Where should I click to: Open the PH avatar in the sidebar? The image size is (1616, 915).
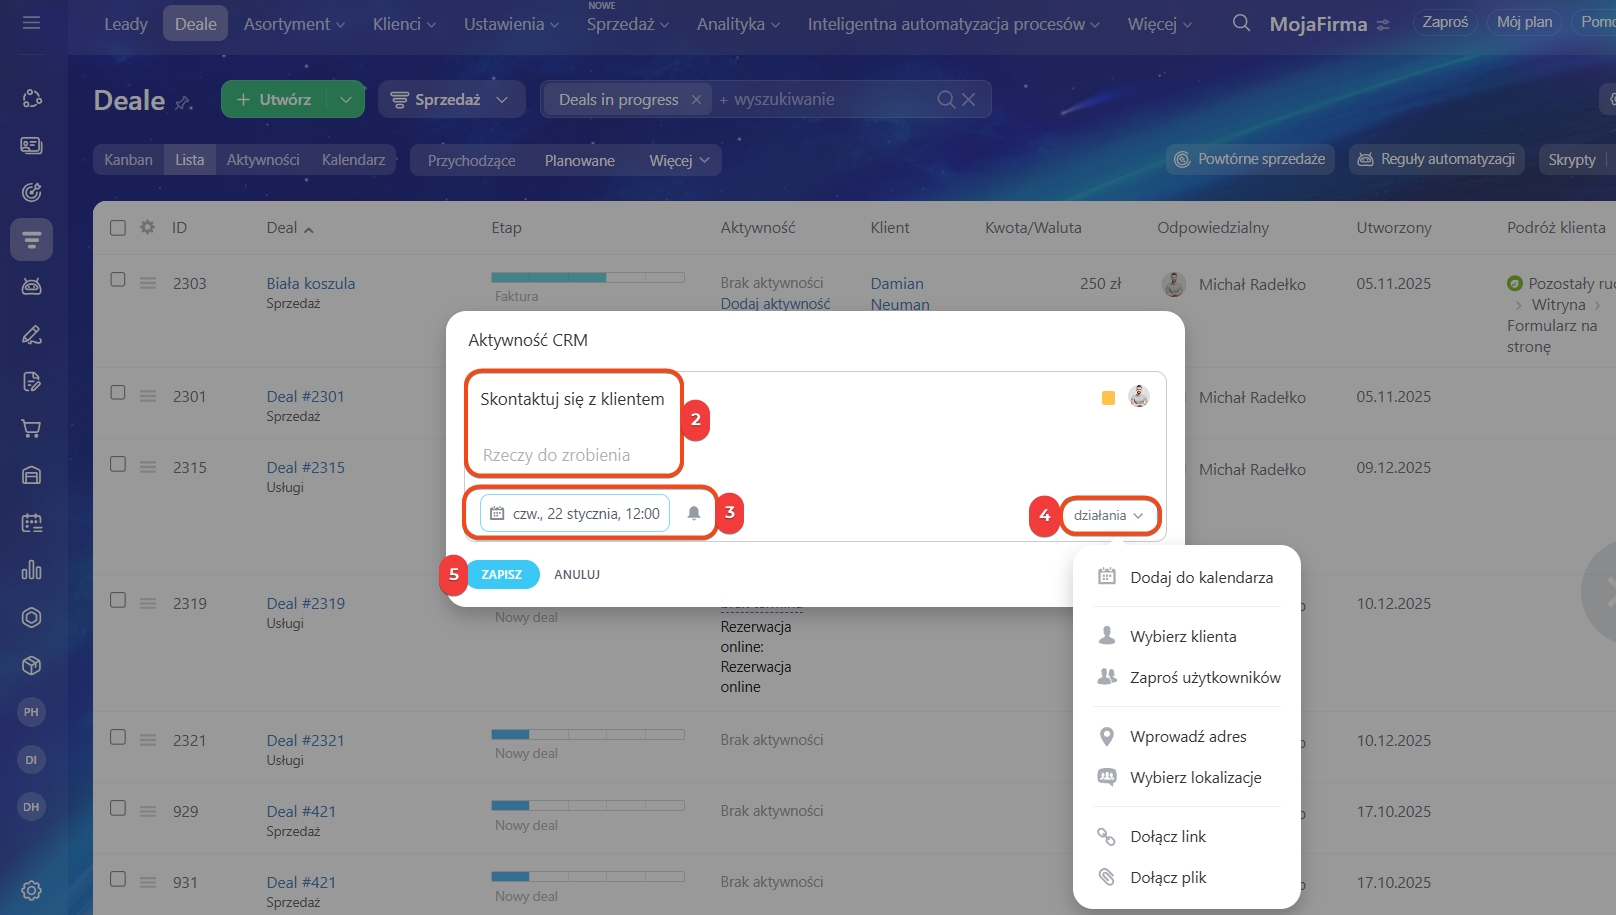coord(32,712)
